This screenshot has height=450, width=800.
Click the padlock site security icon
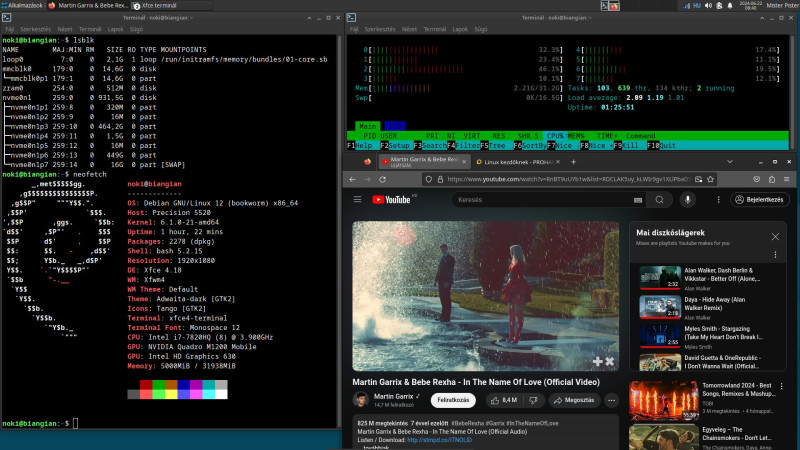tap(440, 180)
